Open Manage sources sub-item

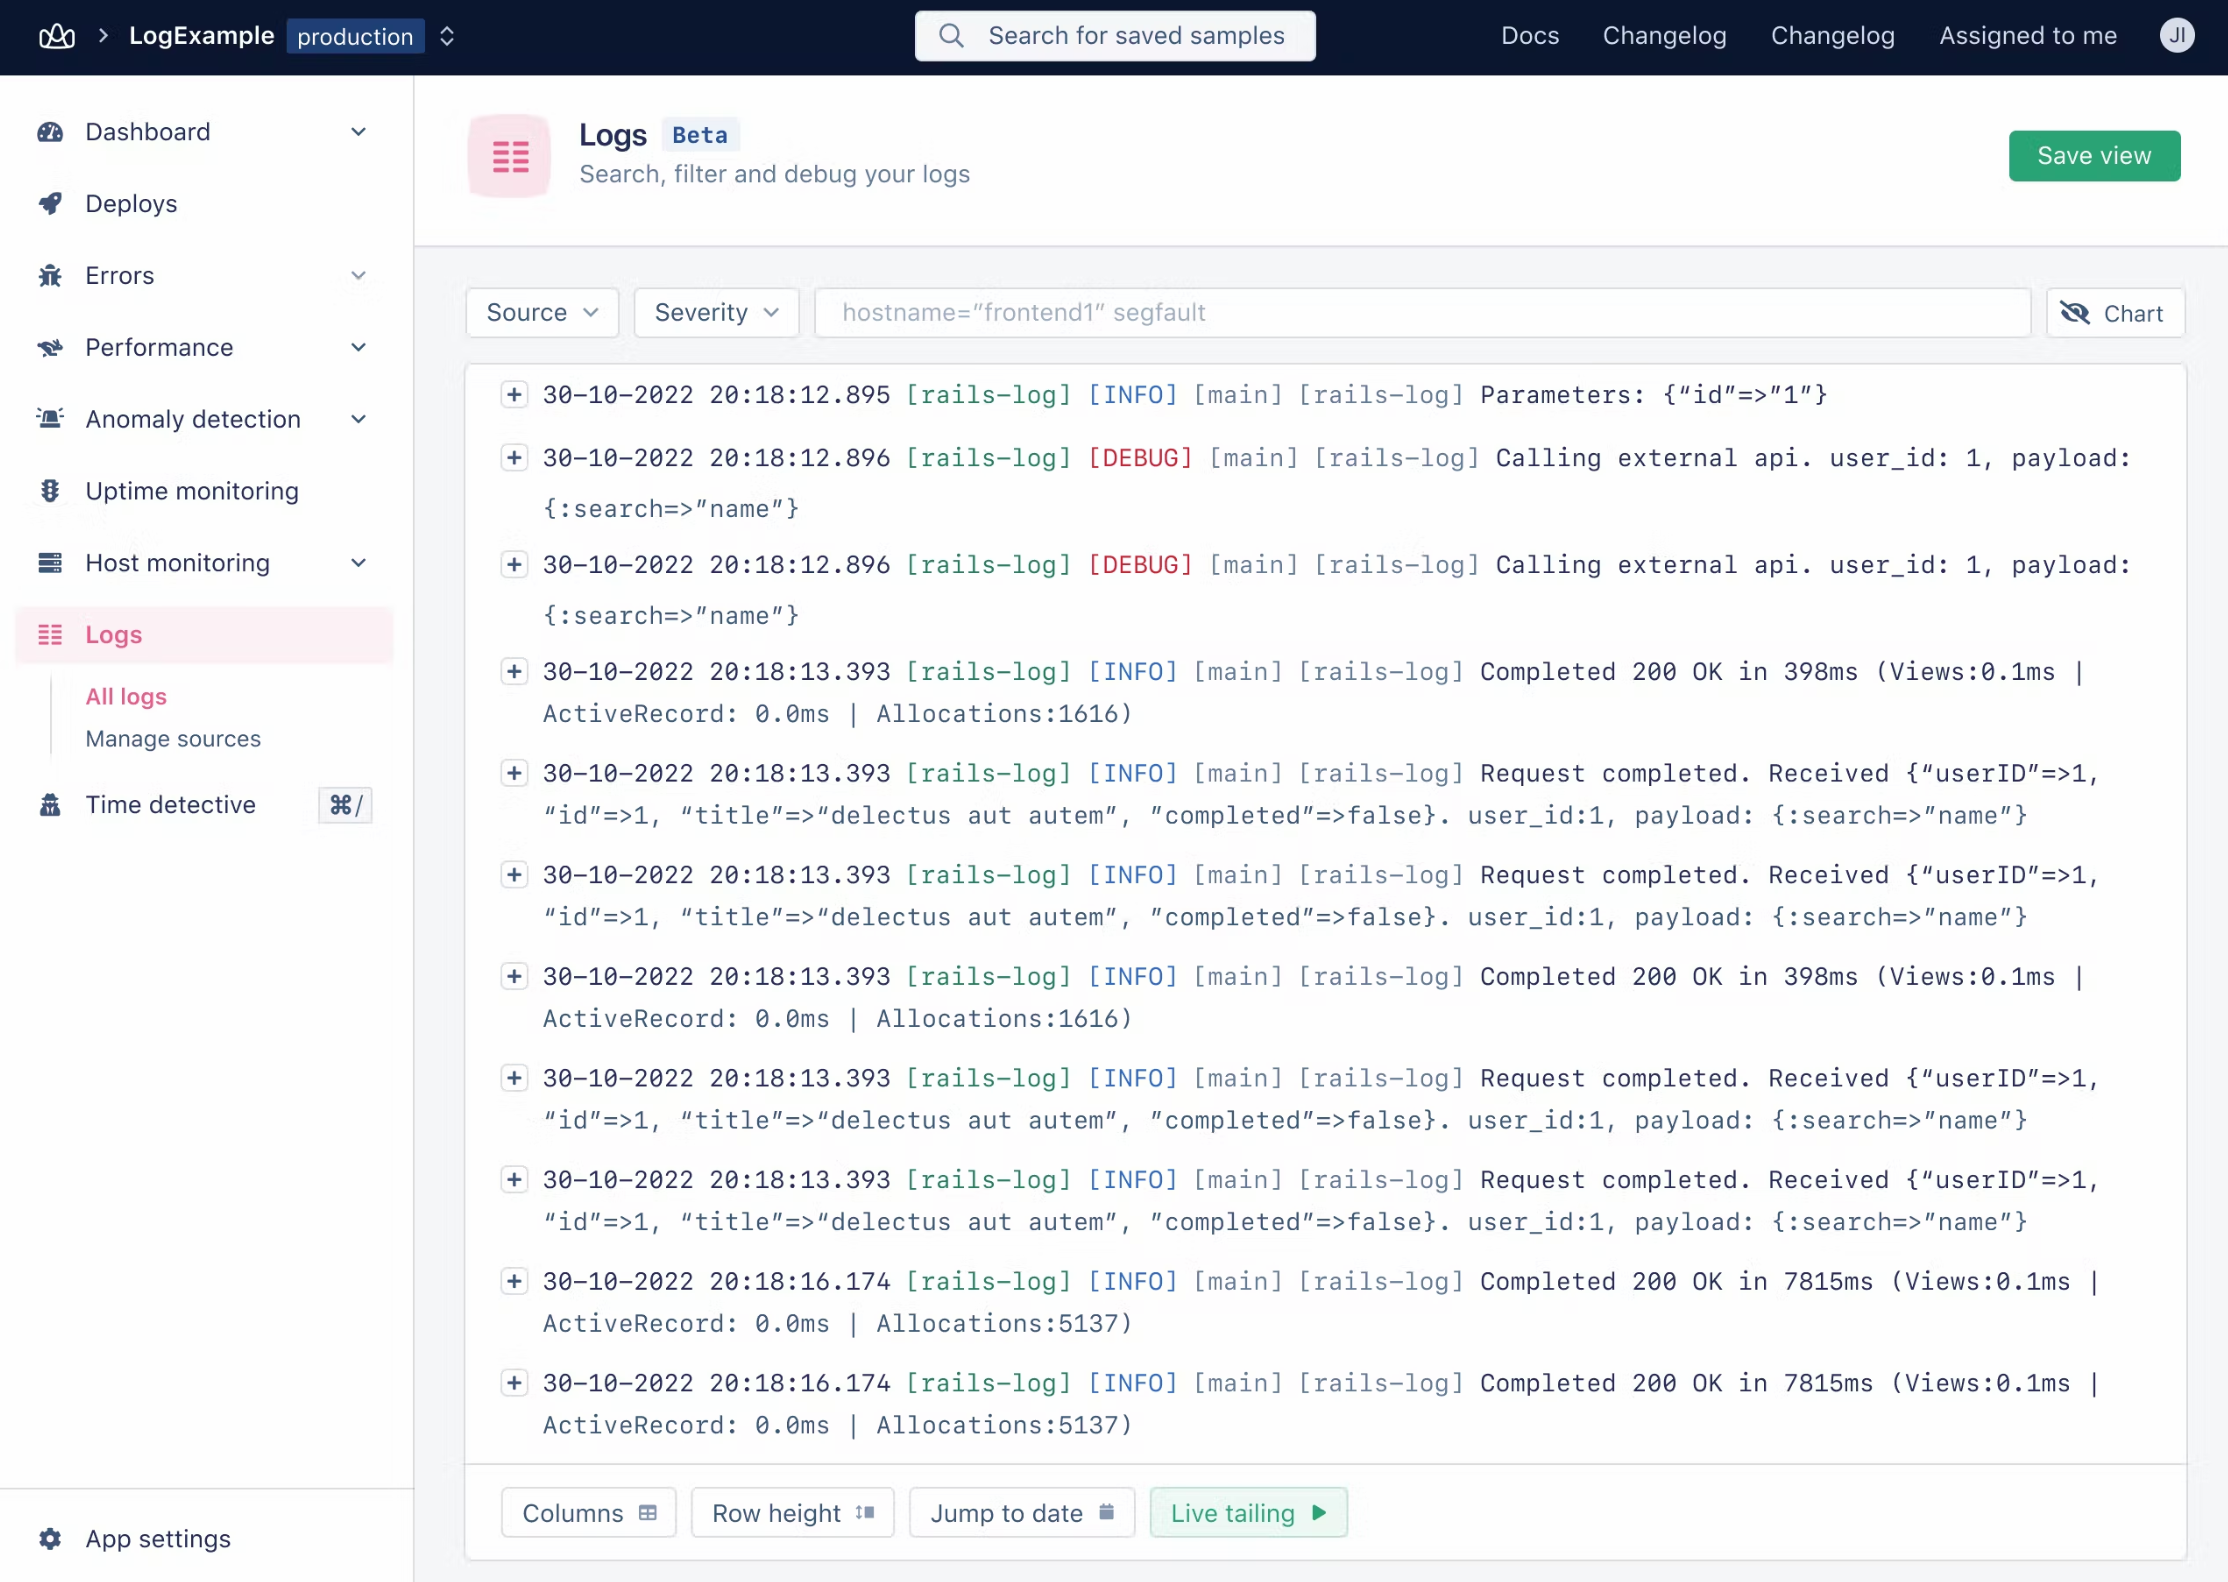point(173,739)
